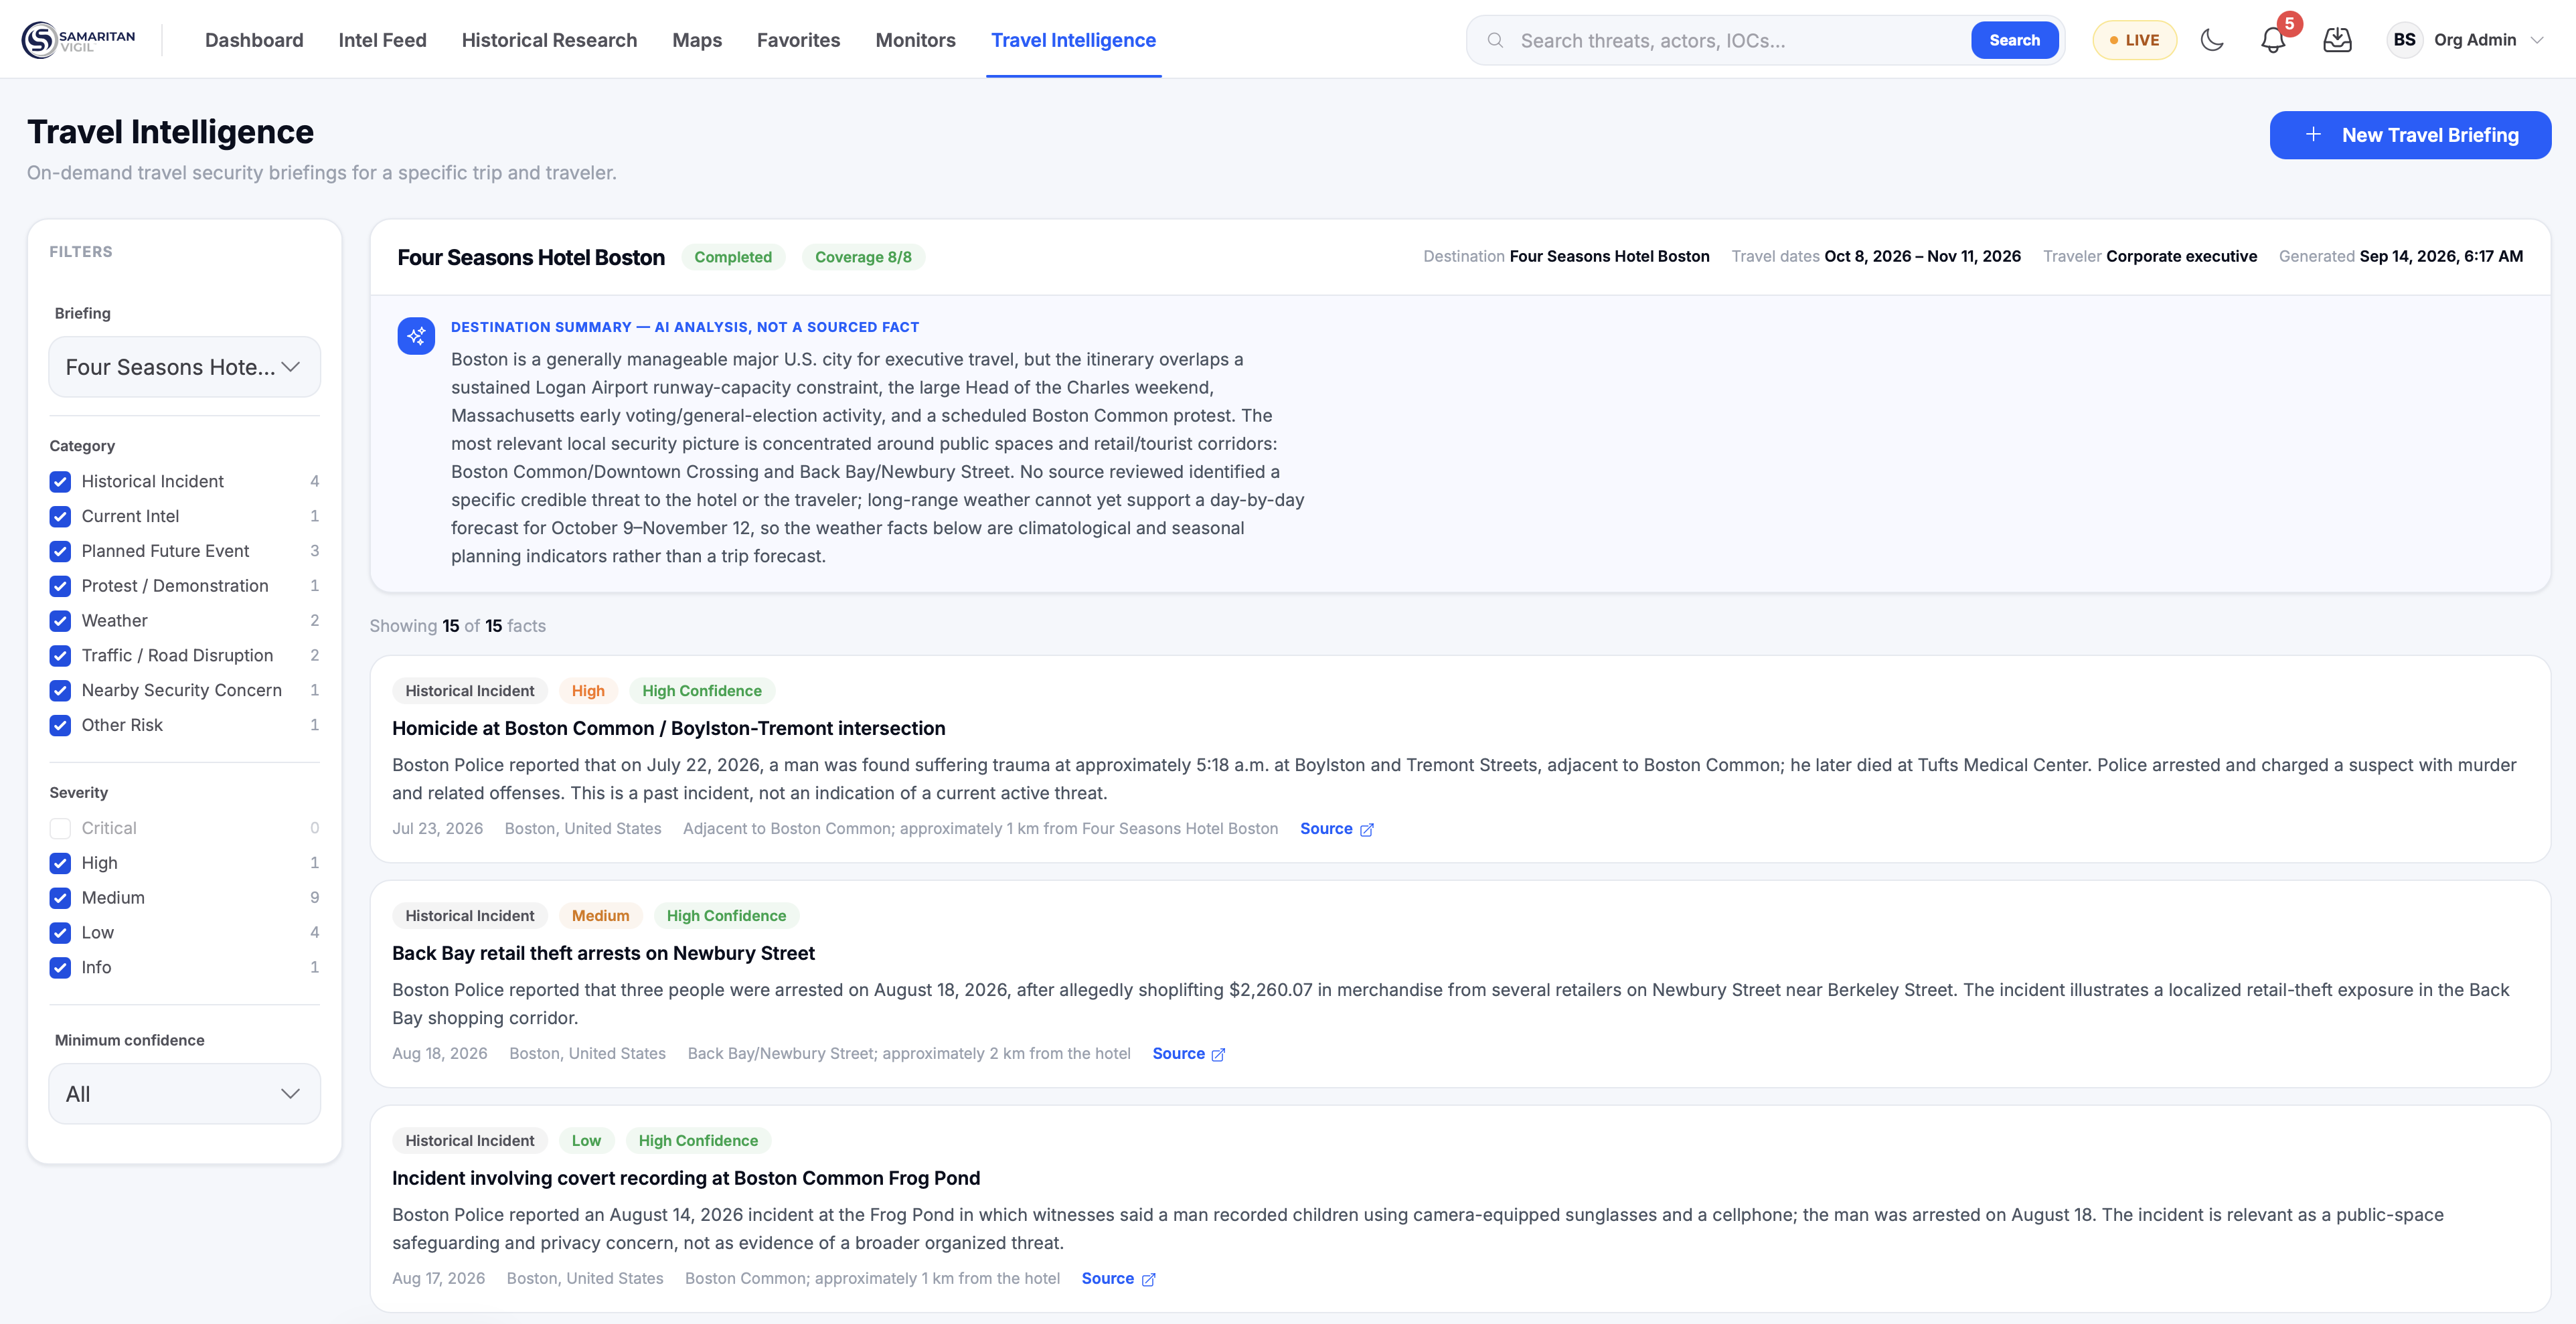The image size is (2576, 1324).
Task: Open the inbox download tray icon
Action: [2337, 40]
